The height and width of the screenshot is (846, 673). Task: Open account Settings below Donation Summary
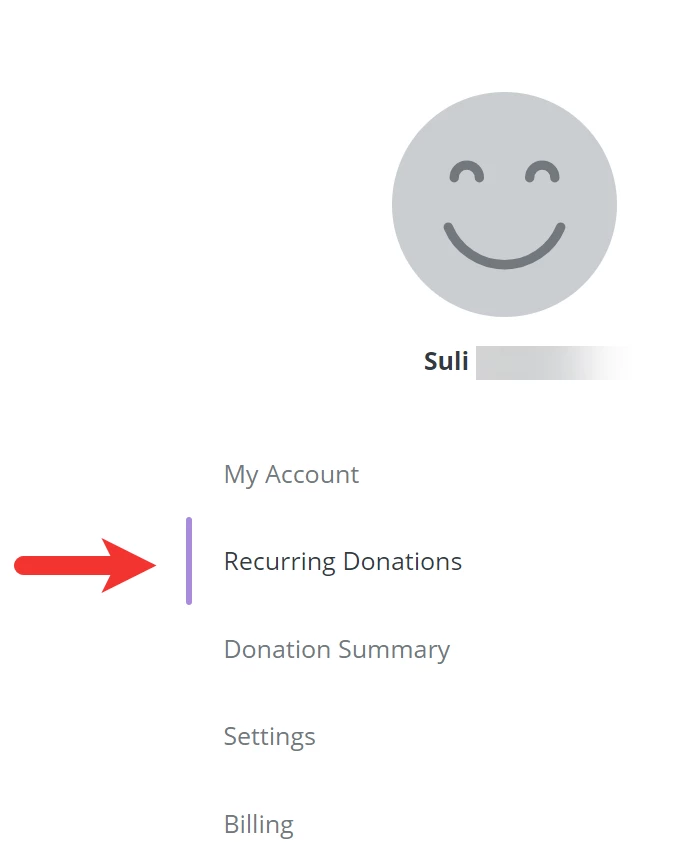[x=269, y=736]
